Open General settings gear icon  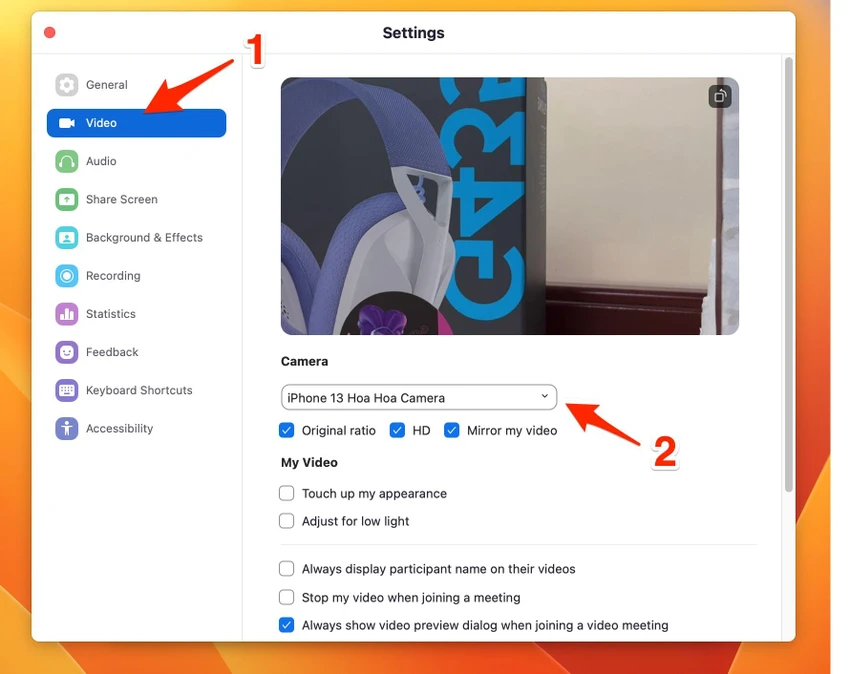tap(67, 85)
